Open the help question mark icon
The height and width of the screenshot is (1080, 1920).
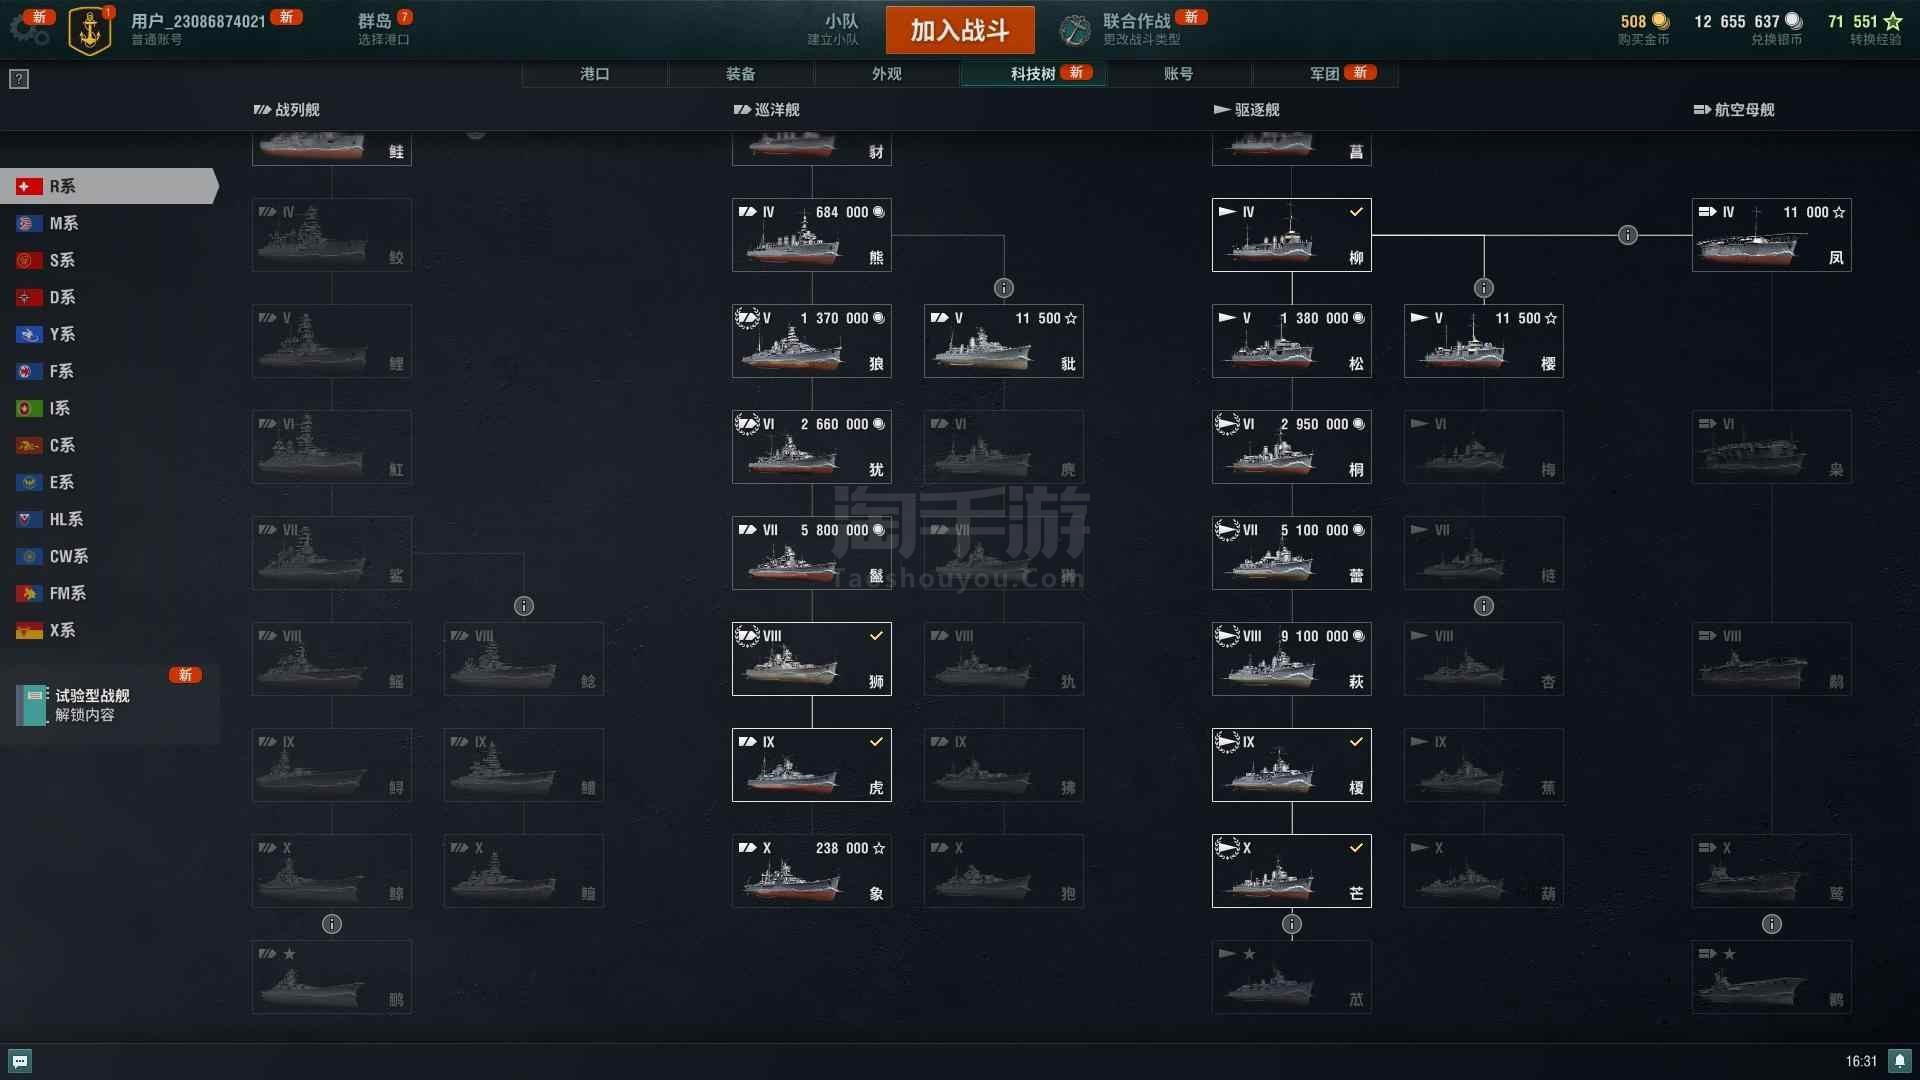click(19, 79)
